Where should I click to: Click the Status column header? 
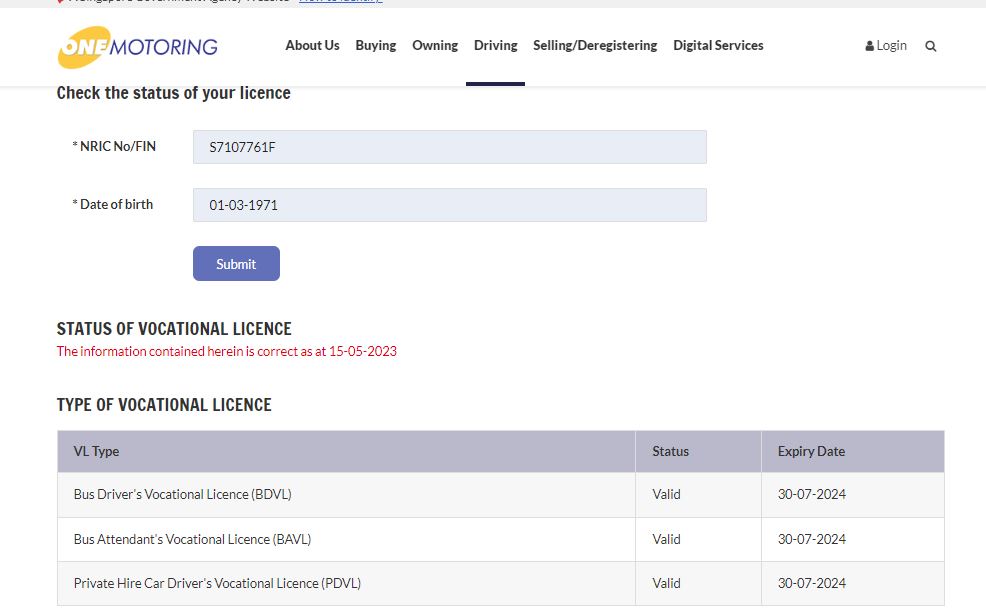pyautogui.click(x=670, y=451)
